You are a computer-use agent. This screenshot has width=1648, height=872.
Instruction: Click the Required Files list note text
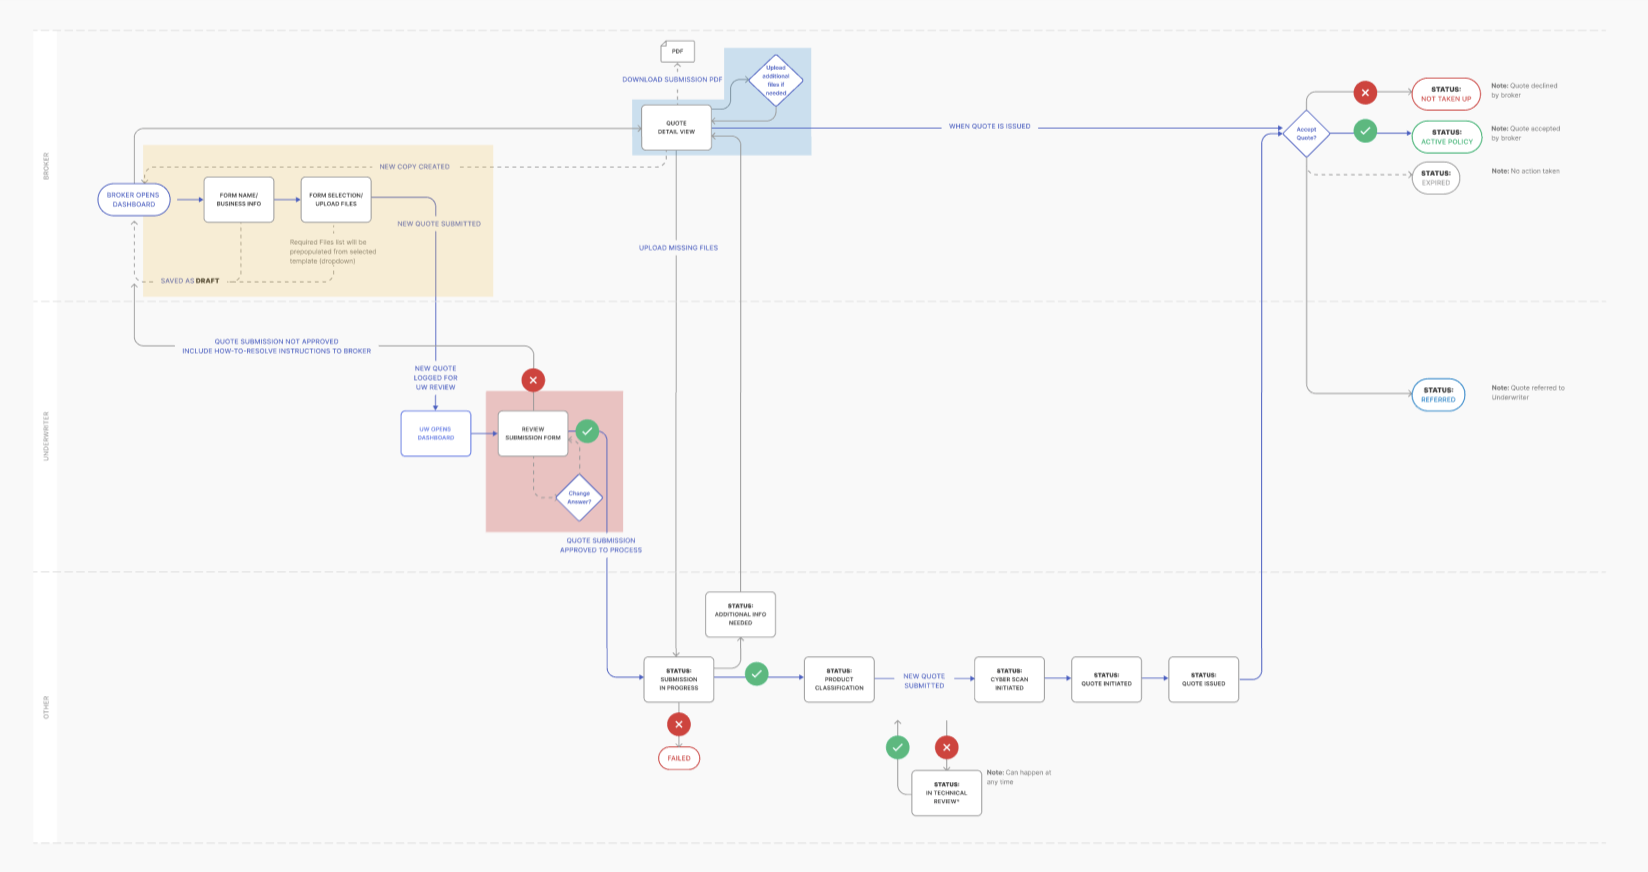[x=333, y=251]
